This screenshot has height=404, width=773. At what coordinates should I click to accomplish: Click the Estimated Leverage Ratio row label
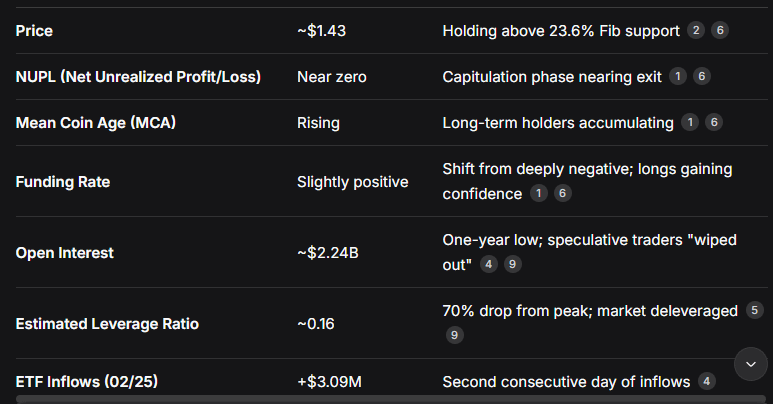tap(107, 324)
